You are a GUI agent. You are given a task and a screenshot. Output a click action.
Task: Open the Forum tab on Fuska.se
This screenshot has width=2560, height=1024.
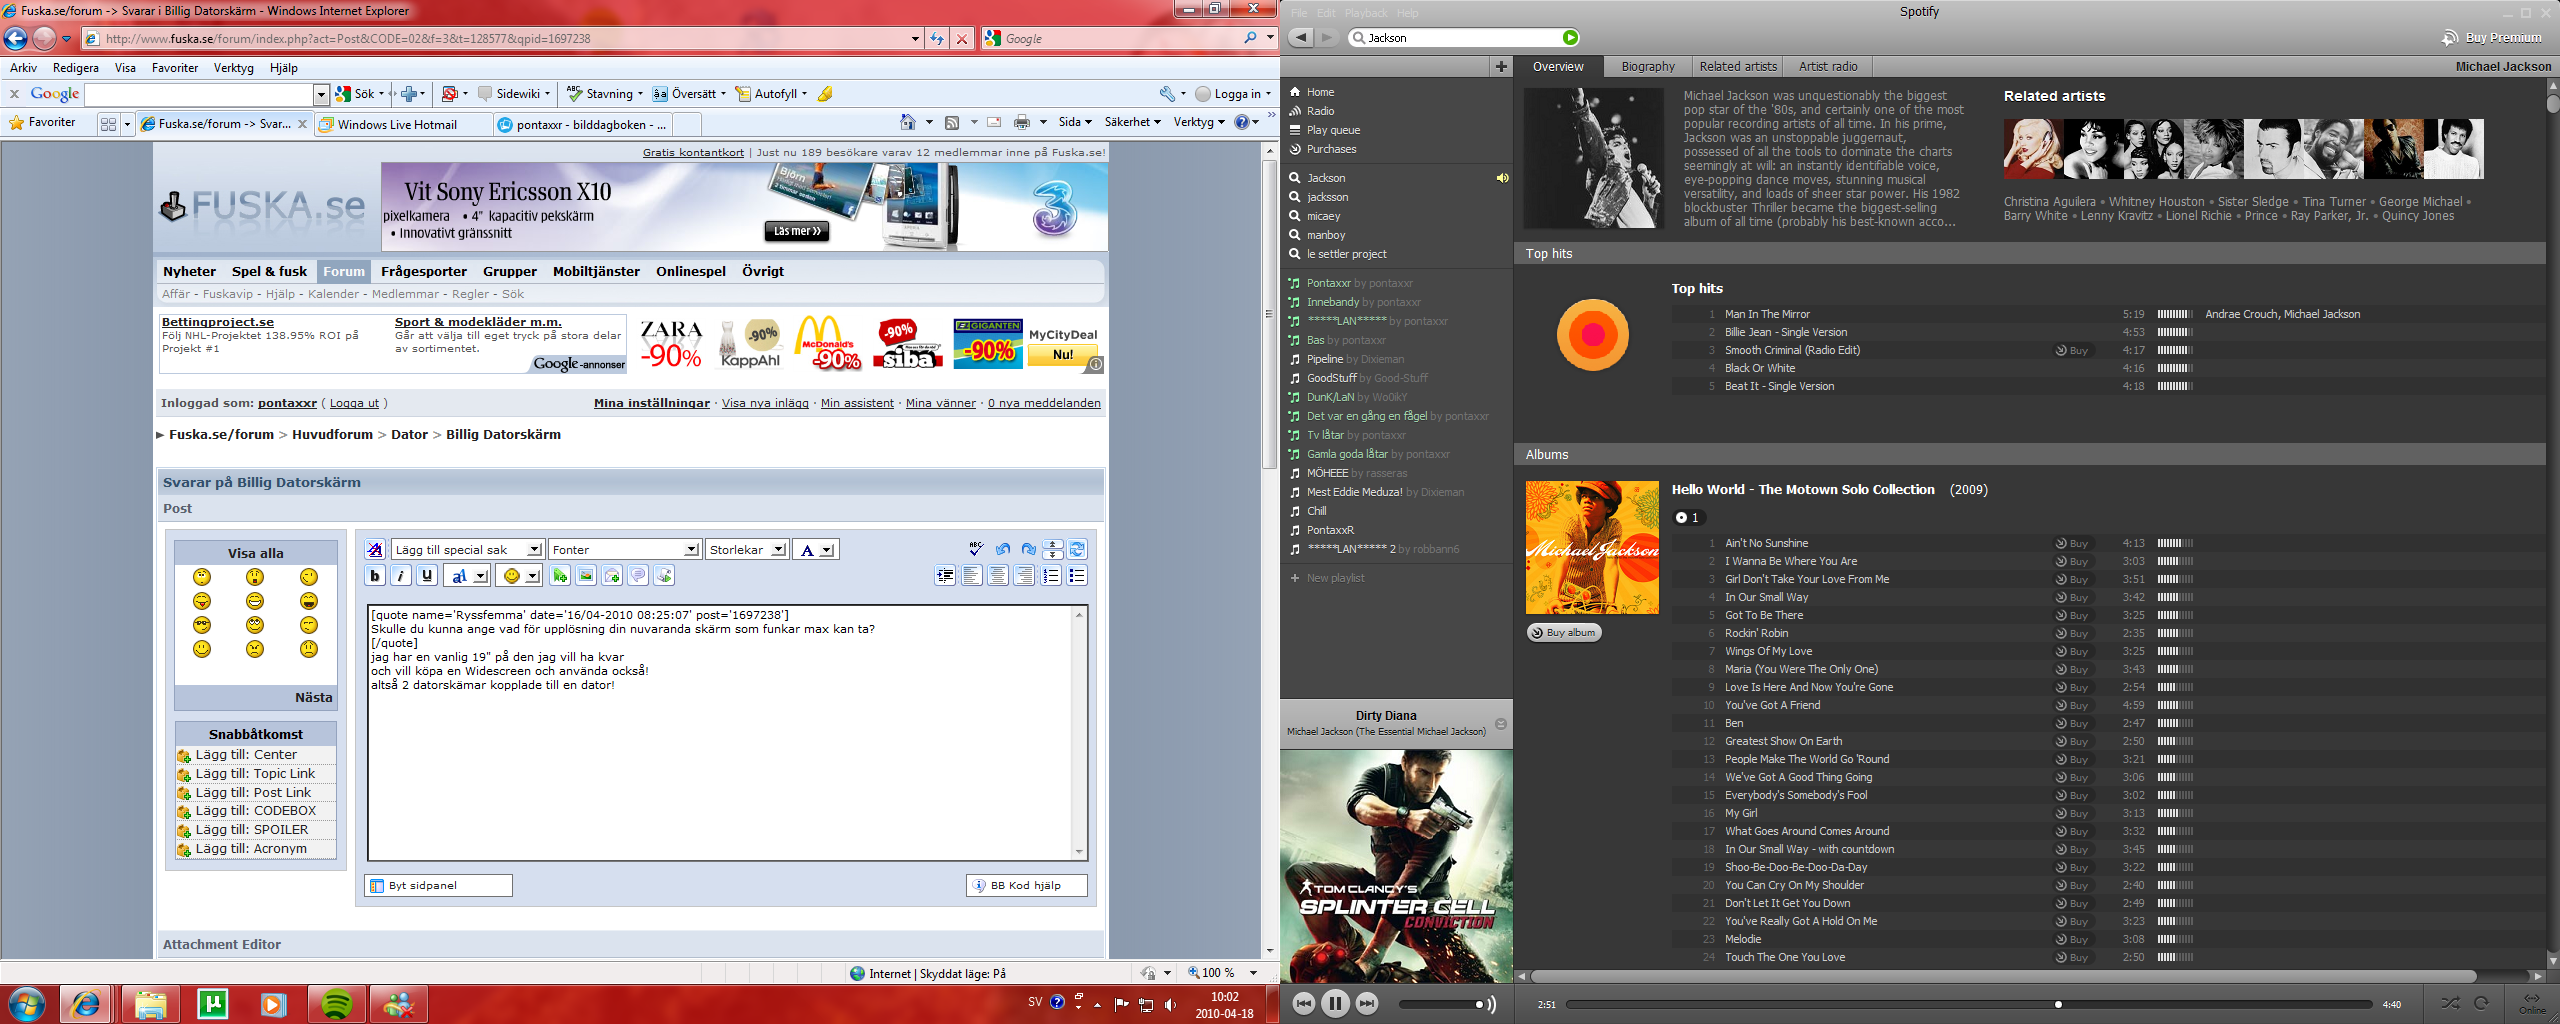(x=344, y=271)
